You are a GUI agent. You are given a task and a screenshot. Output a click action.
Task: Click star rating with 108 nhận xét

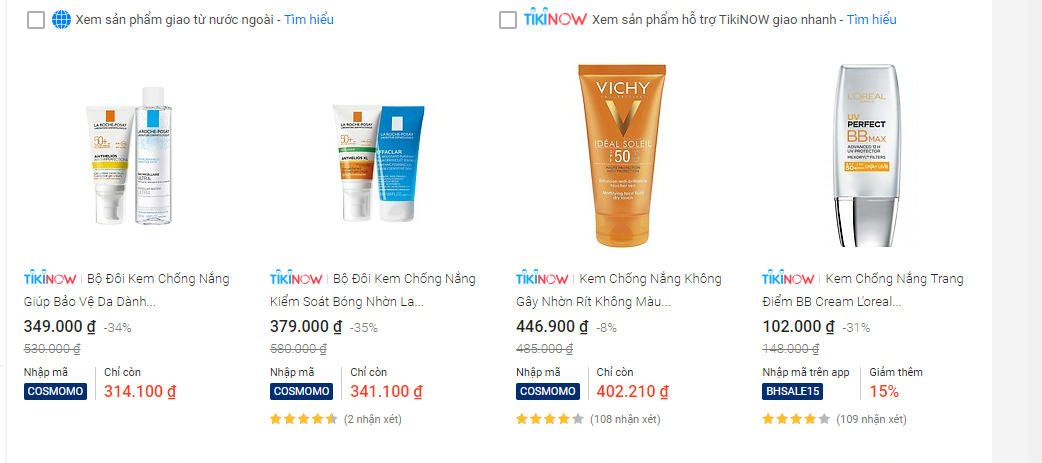coord(550,419)
